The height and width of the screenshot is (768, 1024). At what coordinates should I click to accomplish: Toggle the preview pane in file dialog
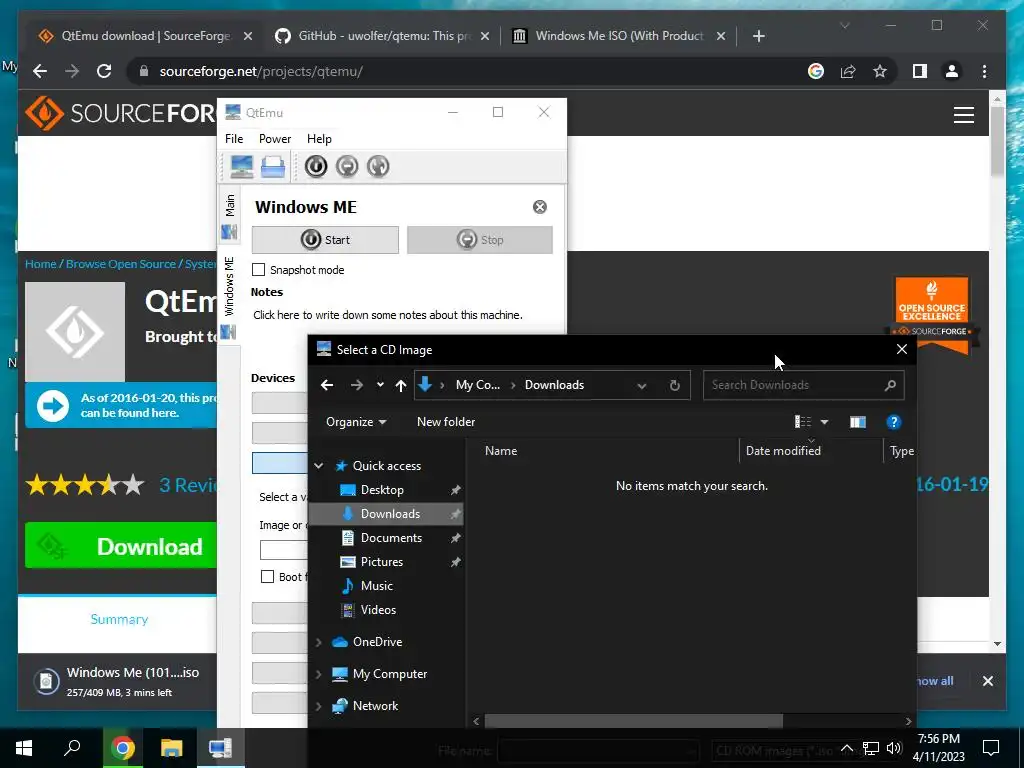coord(857,422)
